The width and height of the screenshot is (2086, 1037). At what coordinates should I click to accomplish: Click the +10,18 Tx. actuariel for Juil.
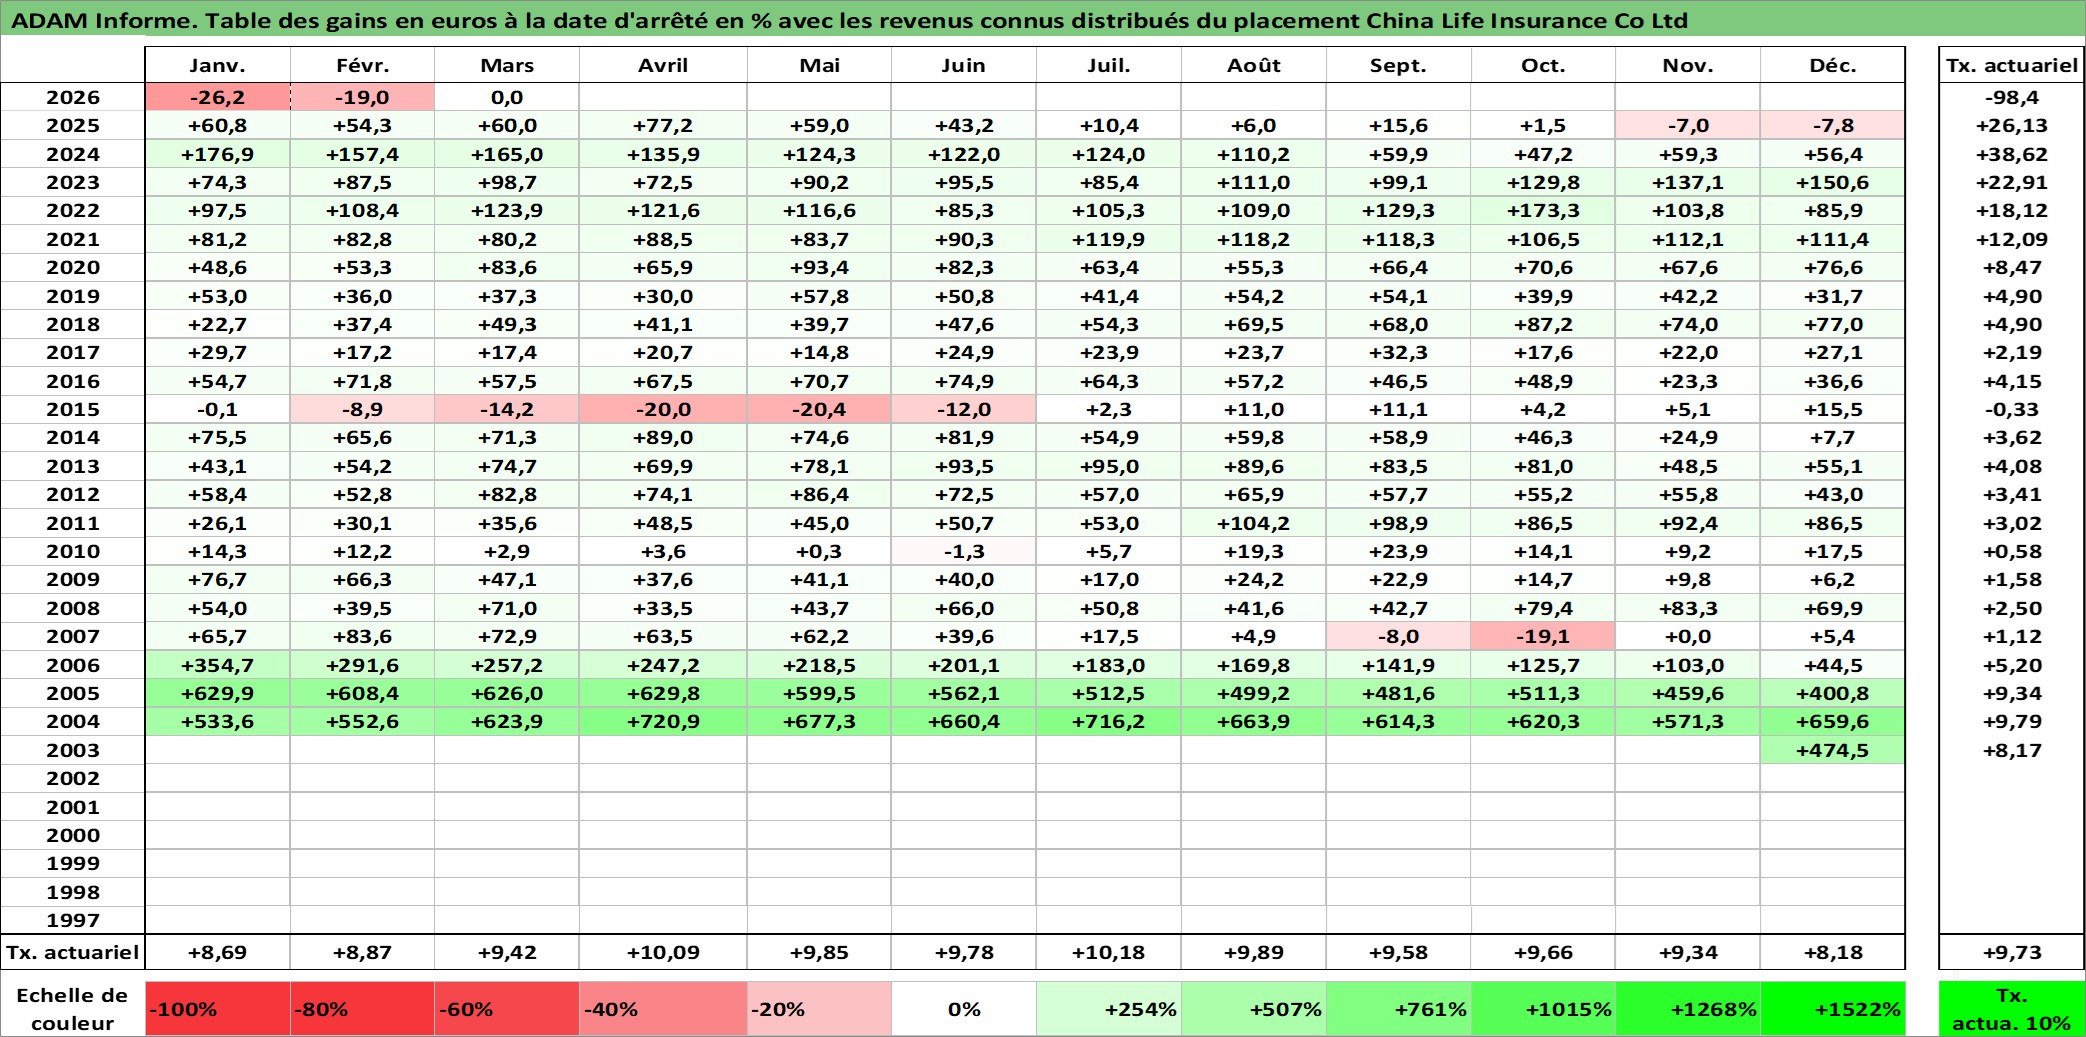point(1108,952)
